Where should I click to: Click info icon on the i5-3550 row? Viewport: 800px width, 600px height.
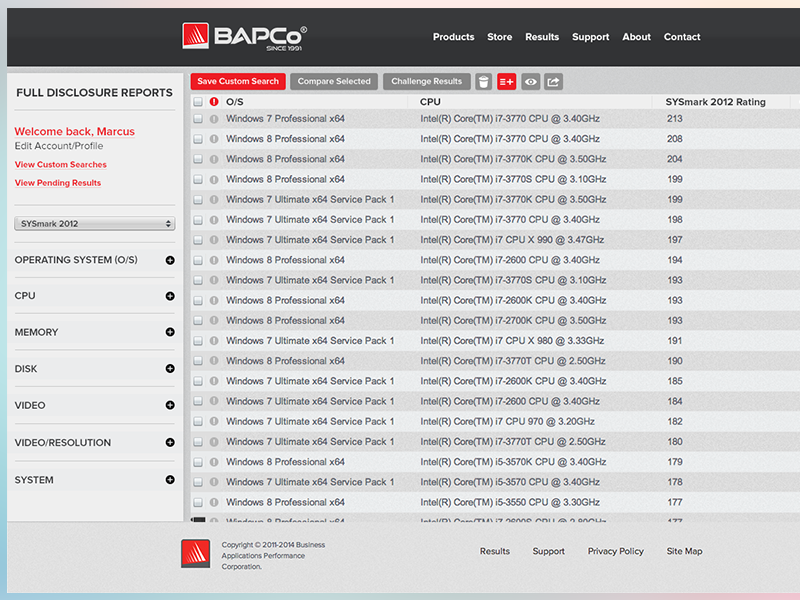click(214, 503)
